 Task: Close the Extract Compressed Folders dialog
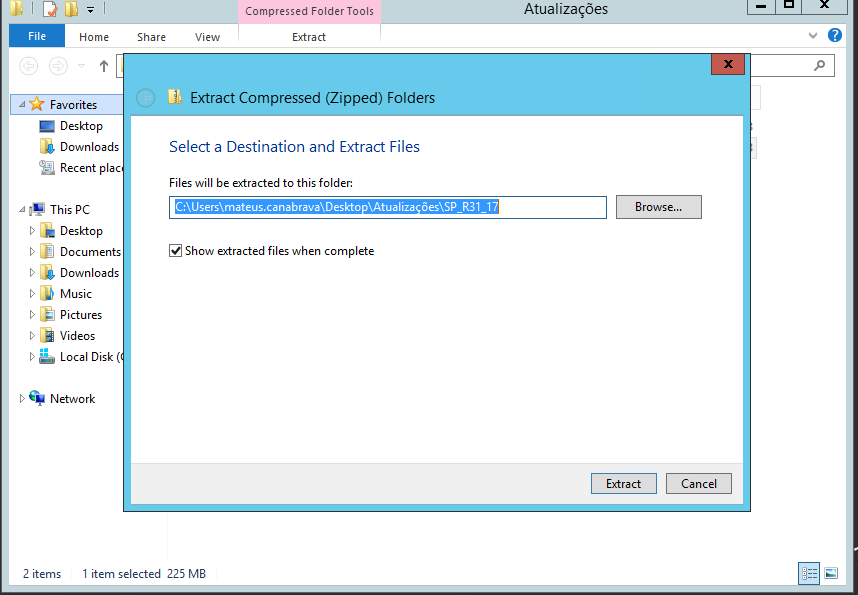(x=728, y=64)
